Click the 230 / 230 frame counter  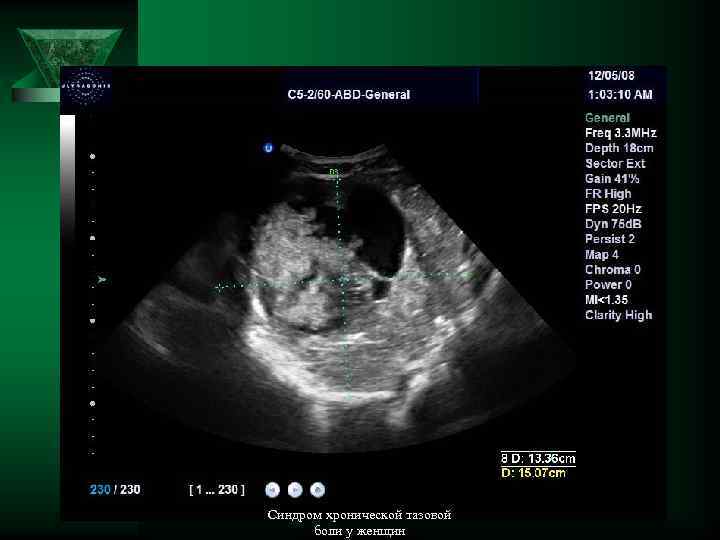(115, 489)
